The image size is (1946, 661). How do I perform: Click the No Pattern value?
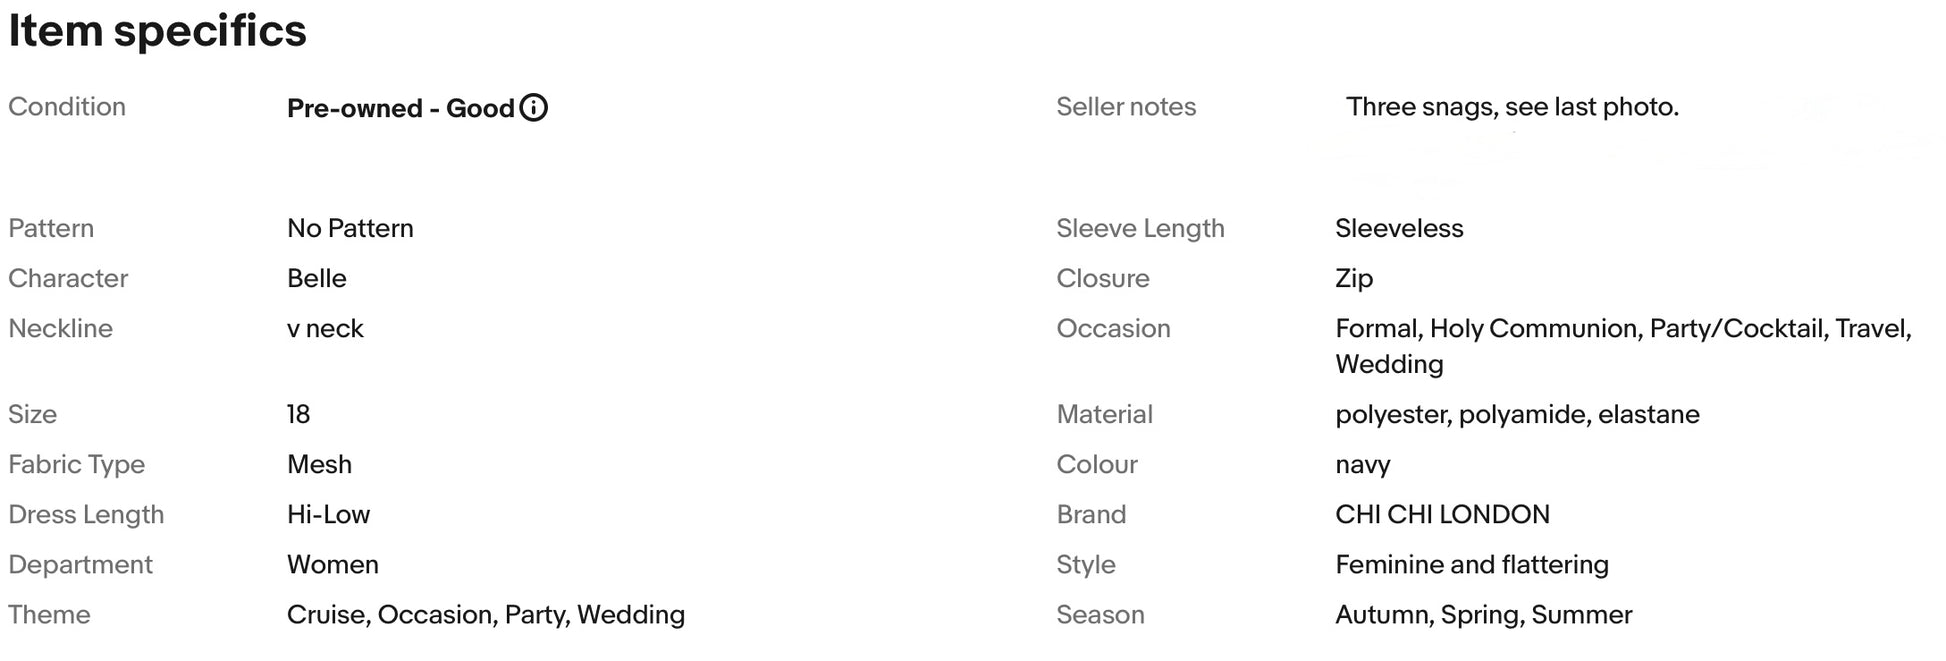pyautogui.click(x=350, y=228)
